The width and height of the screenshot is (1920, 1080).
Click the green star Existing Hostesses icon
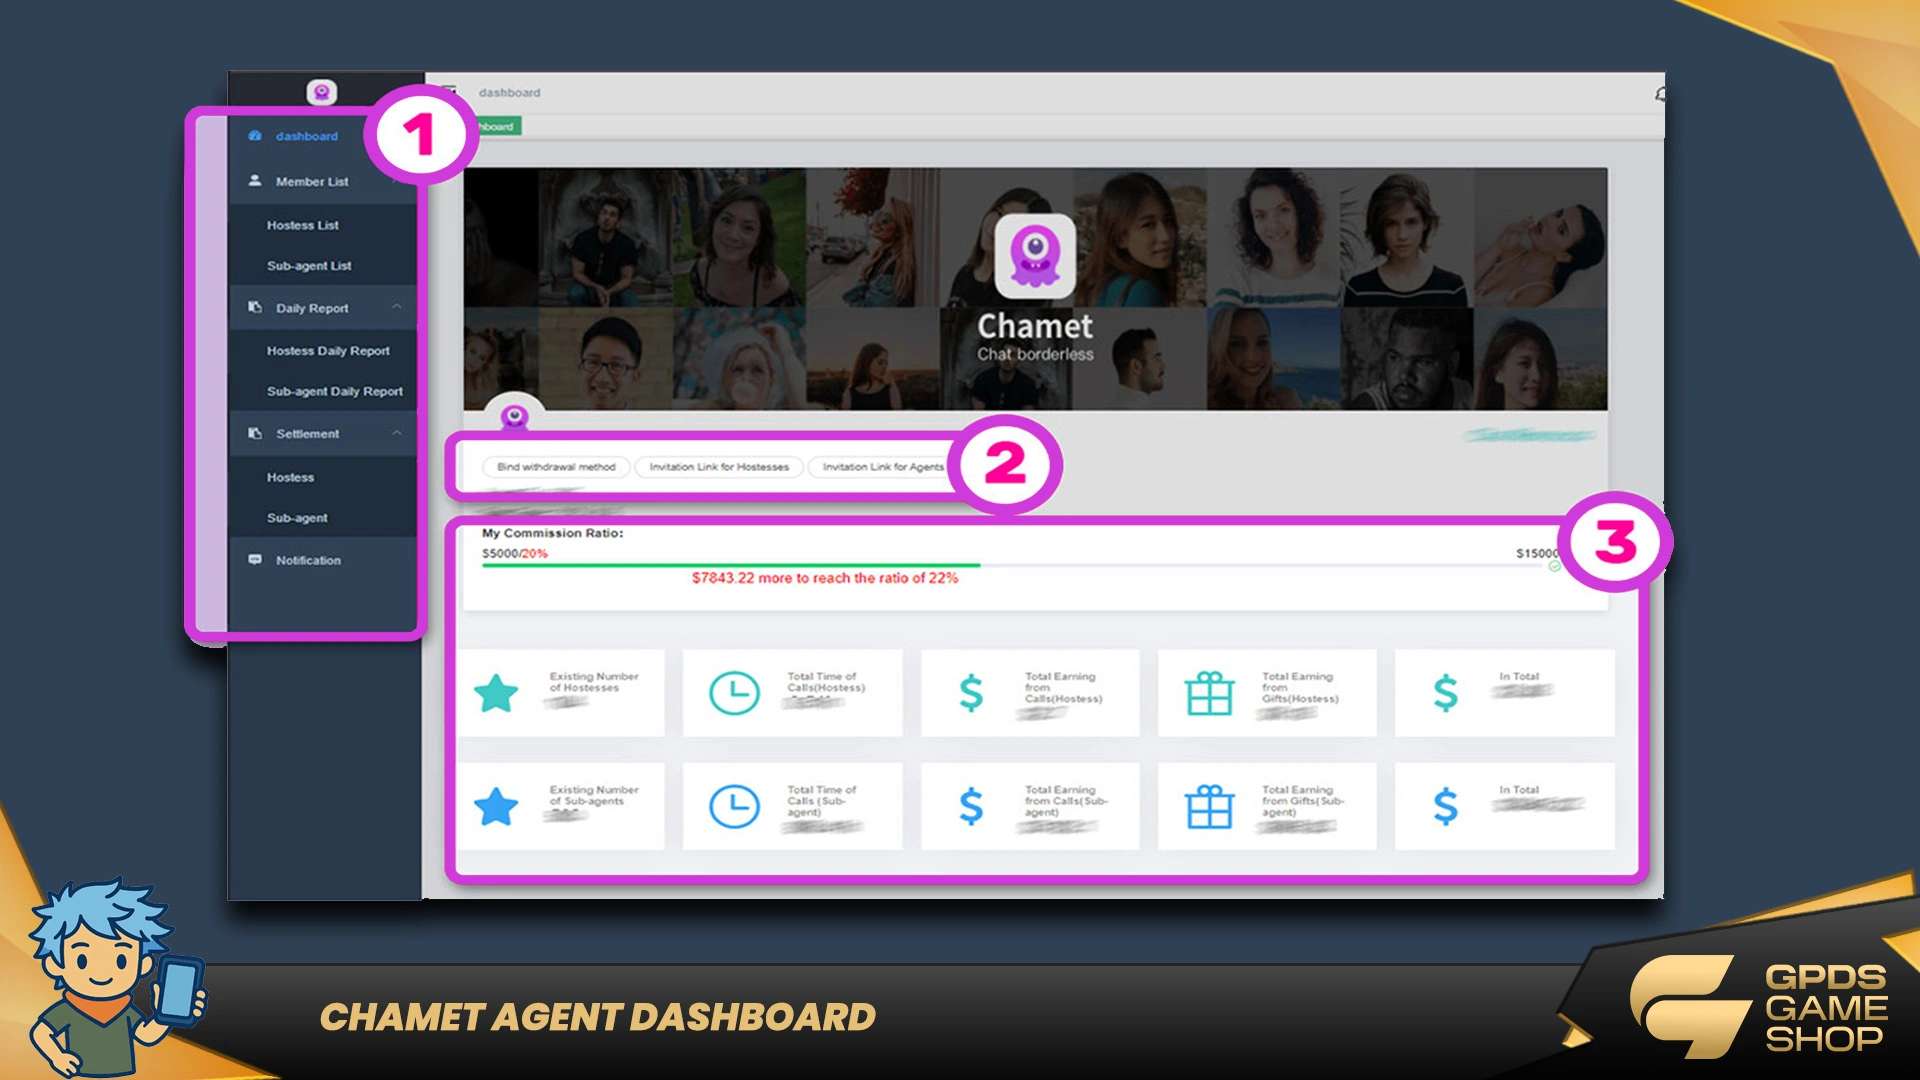tap(496, 693)
